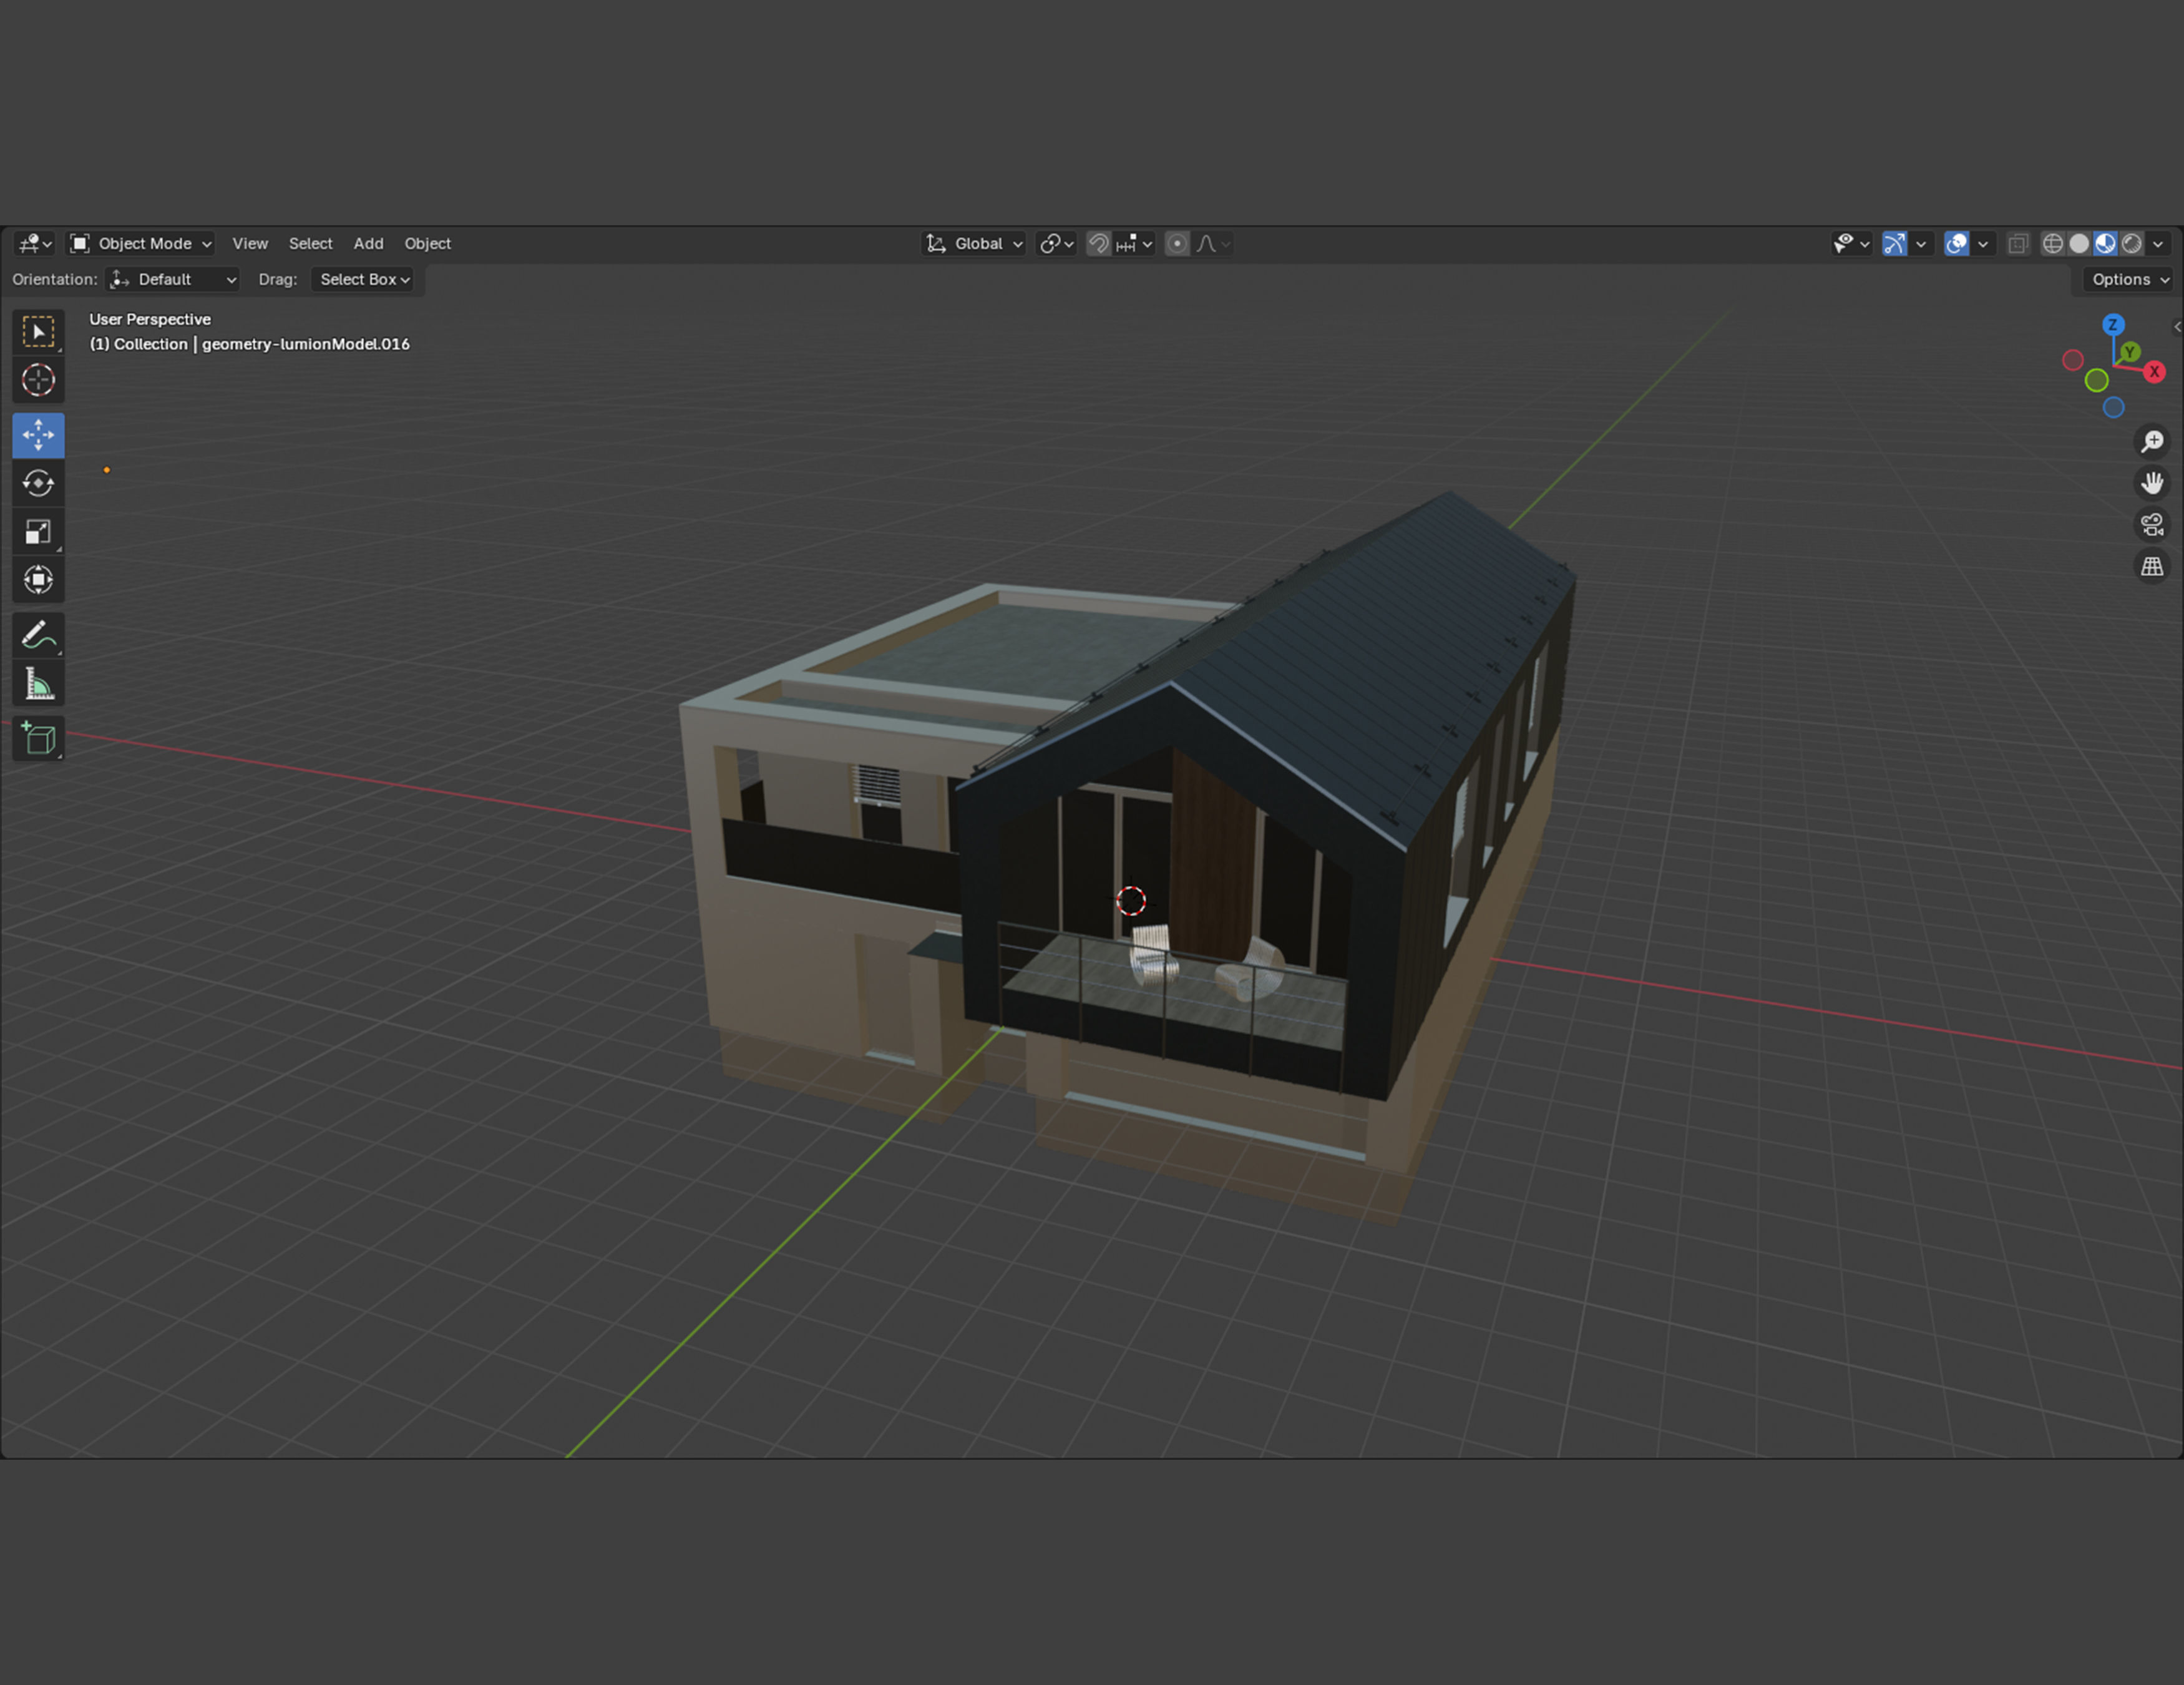Switch perspective/orthographic with grid icon

click(2152, 566)
